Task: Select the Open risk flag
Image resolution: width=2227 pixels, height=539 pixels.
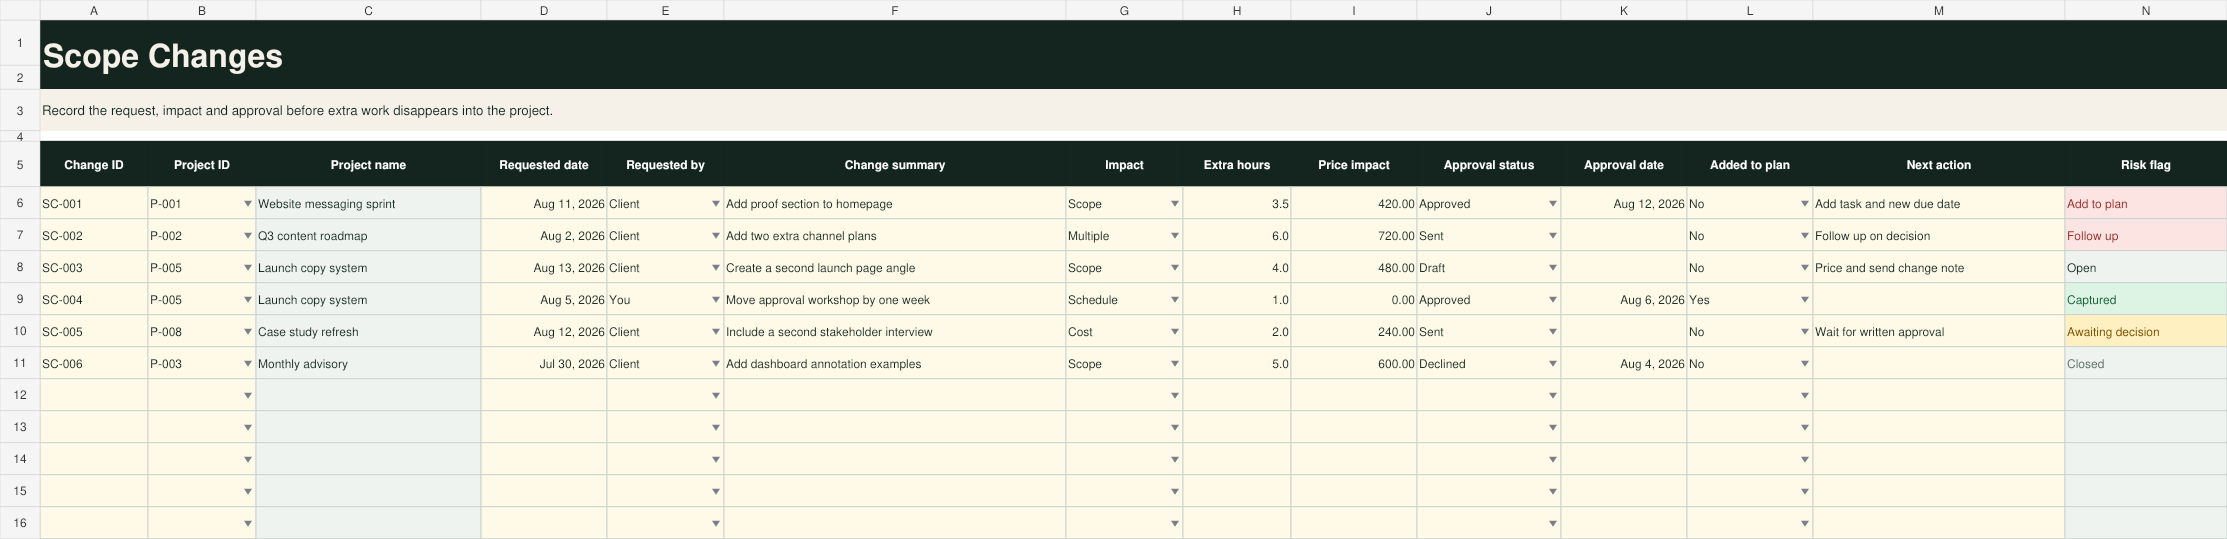Action: tap(2146, 268)
